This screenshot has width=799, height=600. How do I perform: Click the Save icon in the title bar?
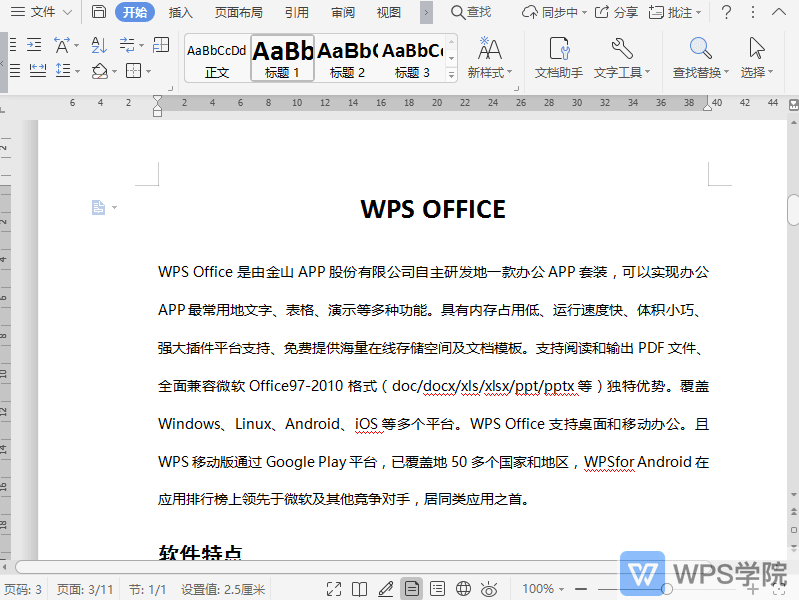tap(98, 12)
